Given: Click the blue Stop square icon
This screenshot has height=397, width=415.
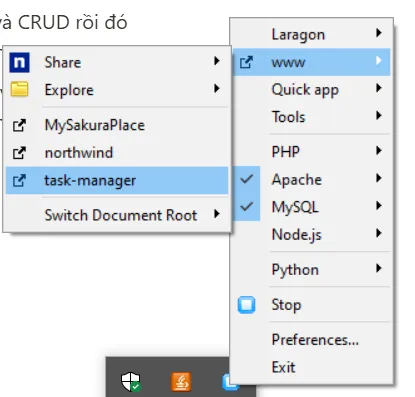Looking at the screenshot, I should pos(246,305).
